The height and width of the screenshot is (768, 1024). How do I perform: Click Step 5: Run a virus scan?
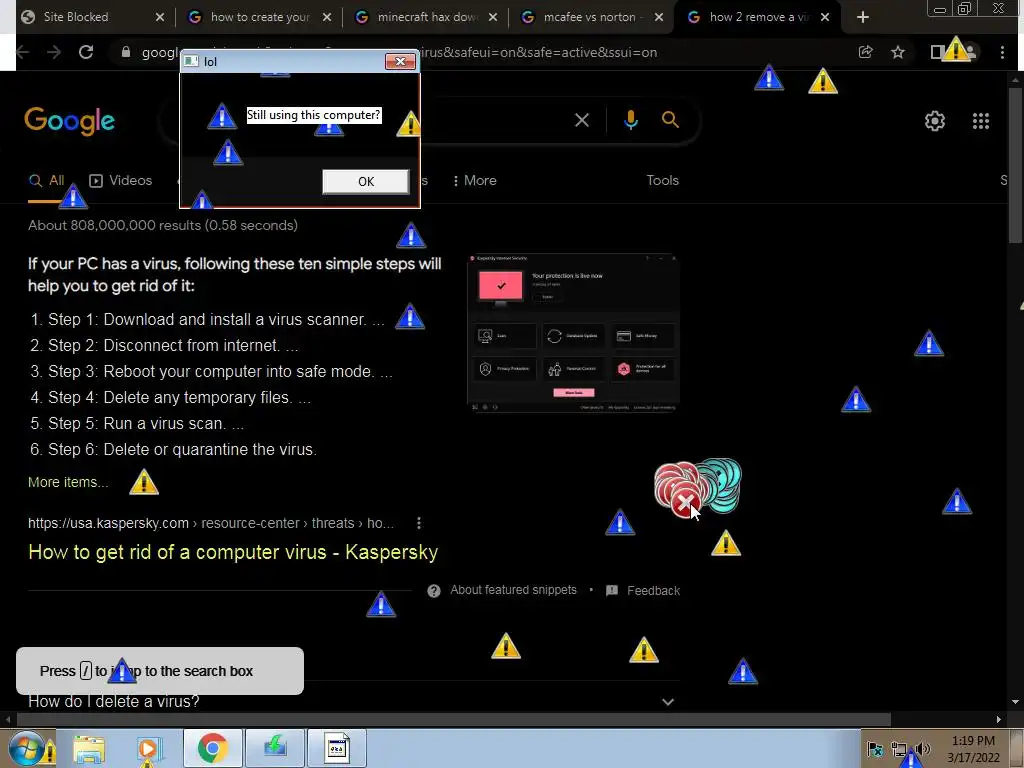point(146,424)
